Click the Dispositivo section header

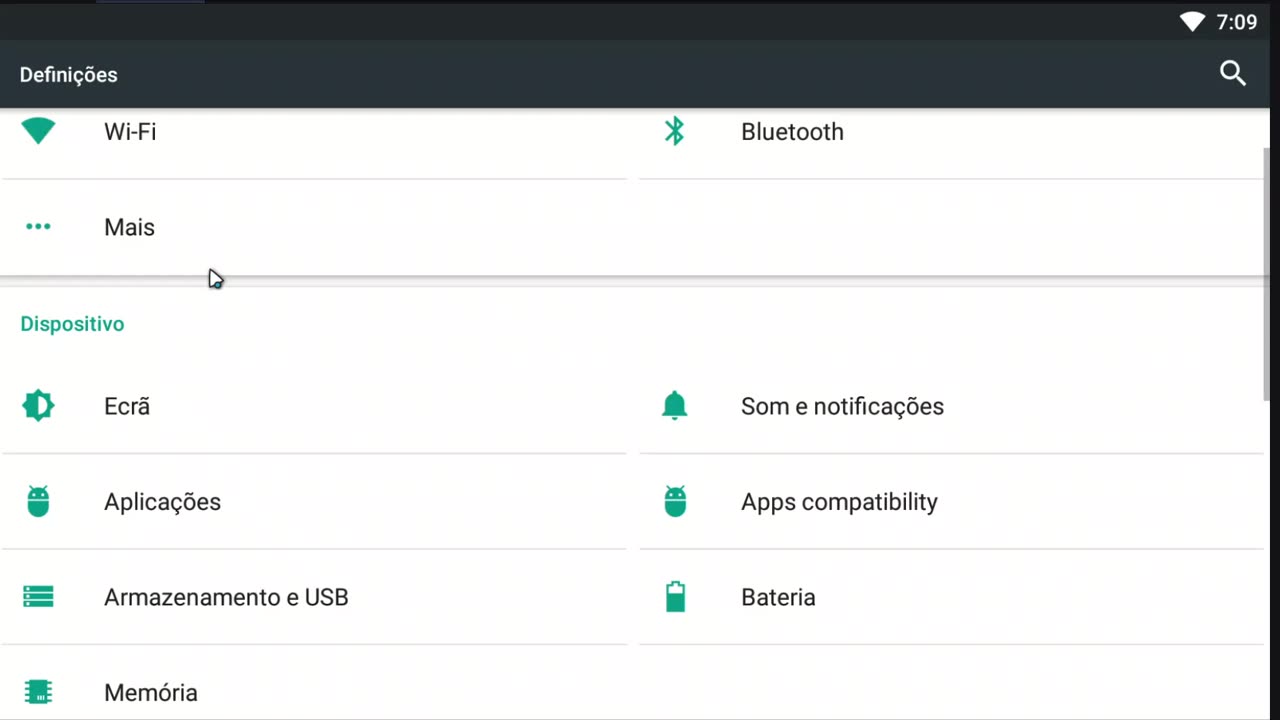[72, 324]
